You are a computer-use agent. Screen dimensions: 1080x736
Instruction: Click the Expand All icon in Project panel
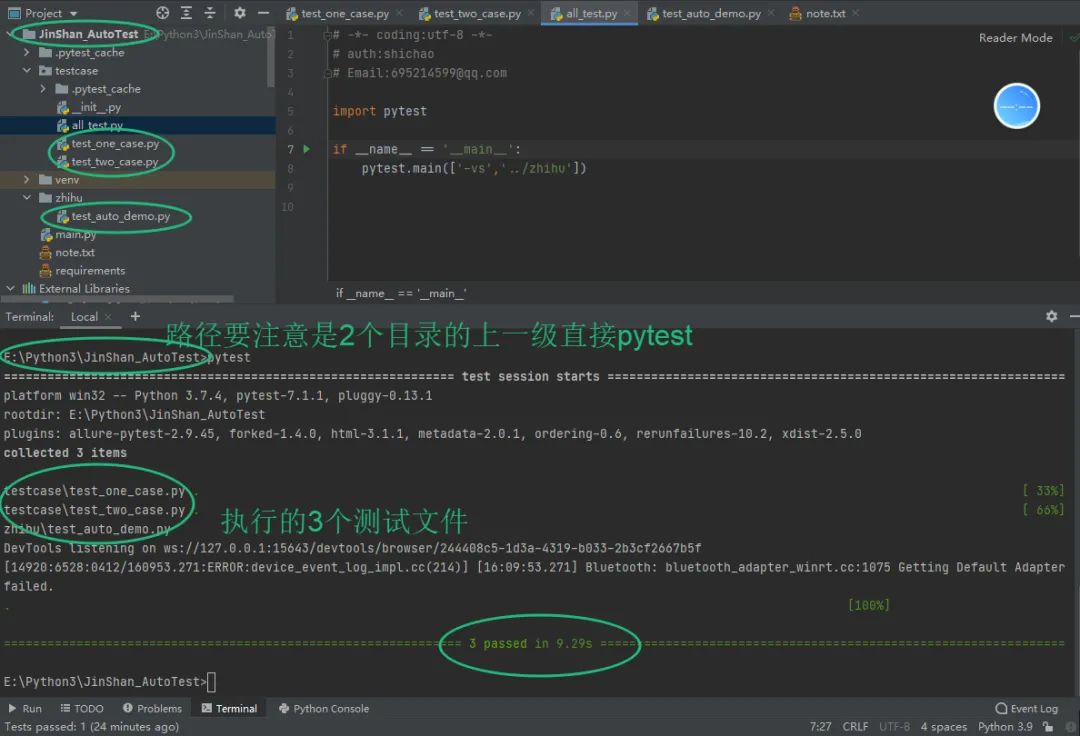(x=187, y=12)
